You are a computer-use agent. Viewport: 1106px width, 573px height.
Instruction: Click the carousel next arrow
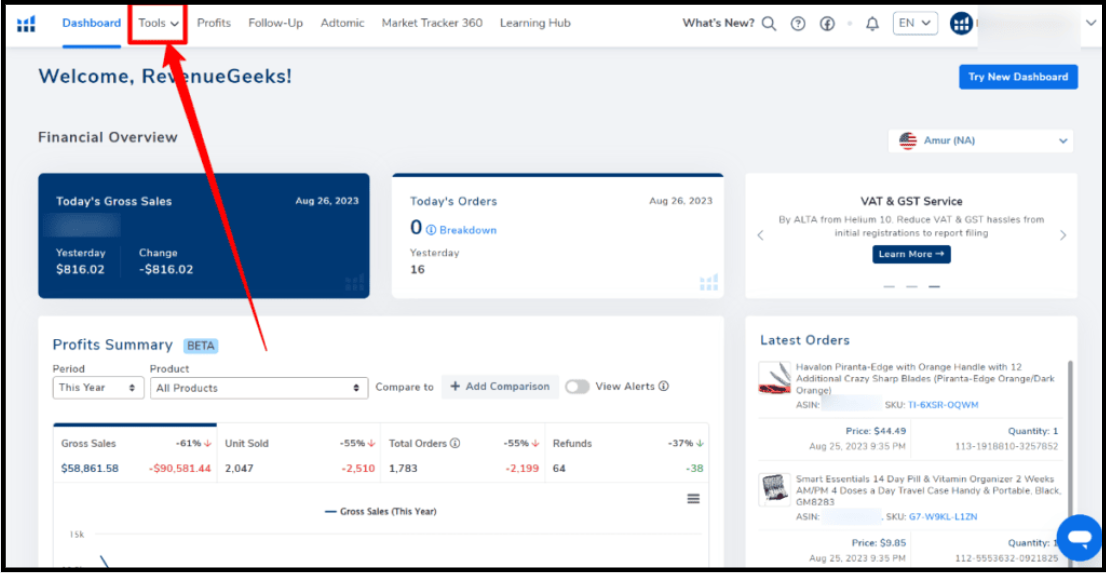point(1062,236)
